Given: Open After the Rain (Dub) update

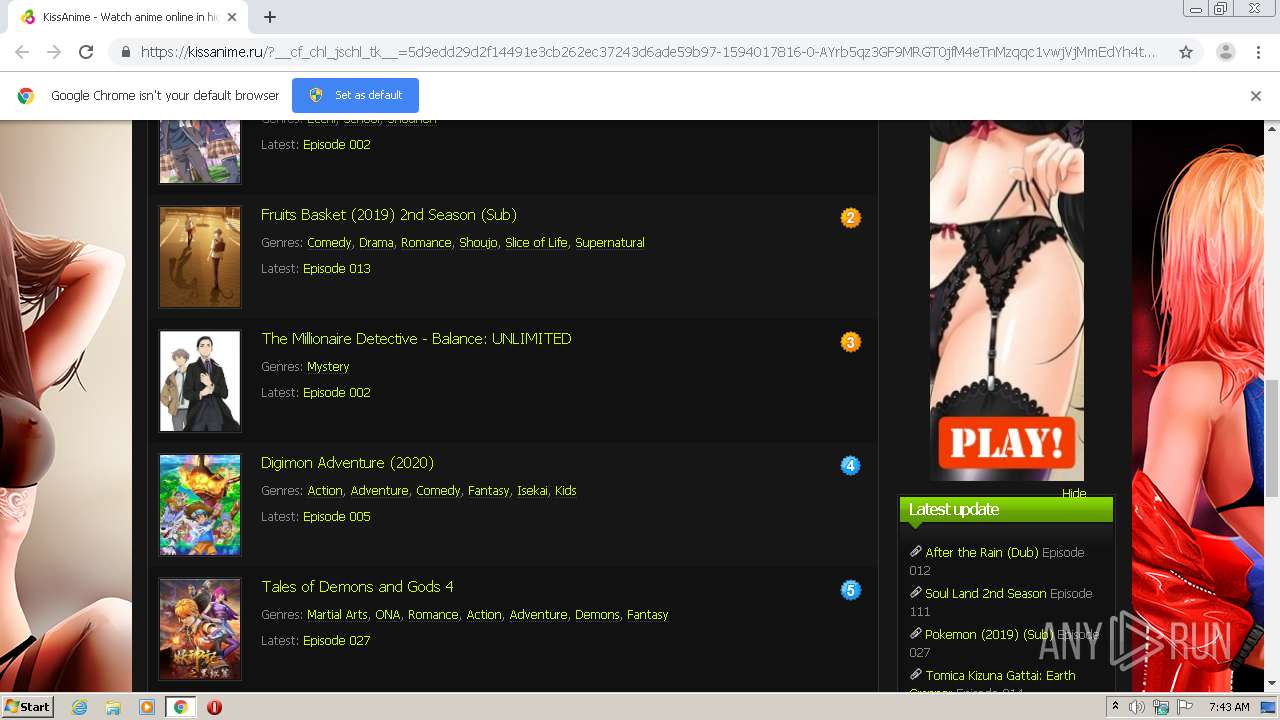Looking at the screenshot, I should [x=982, y=553].
